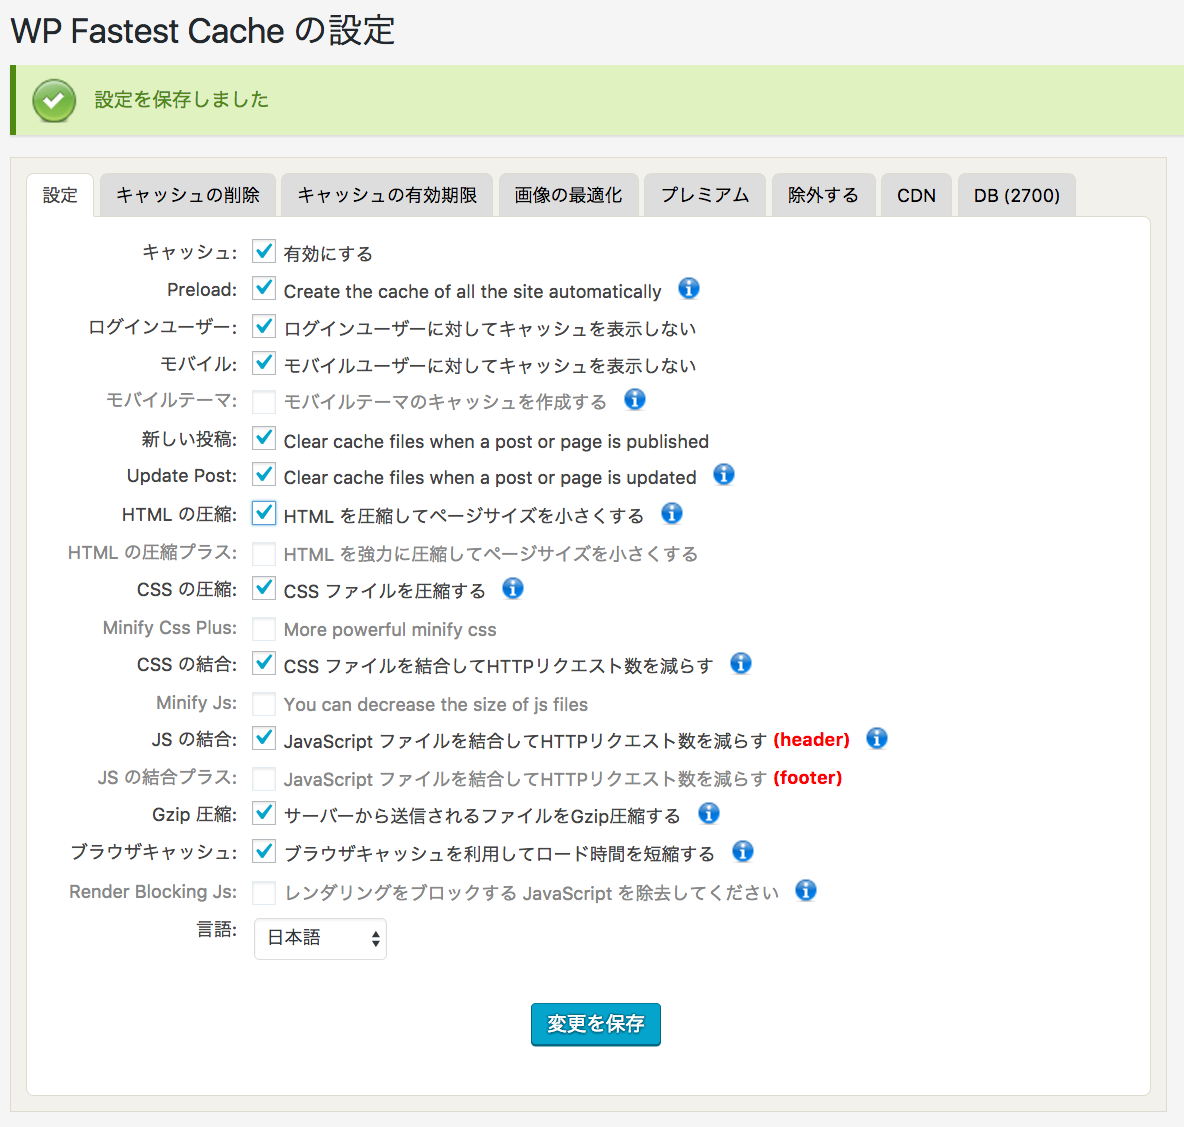Viewport: 1184px width, 1127px height.
Task: Toggle キャッシュ 有効にする checkbox
Action: (x=264, y=251)
